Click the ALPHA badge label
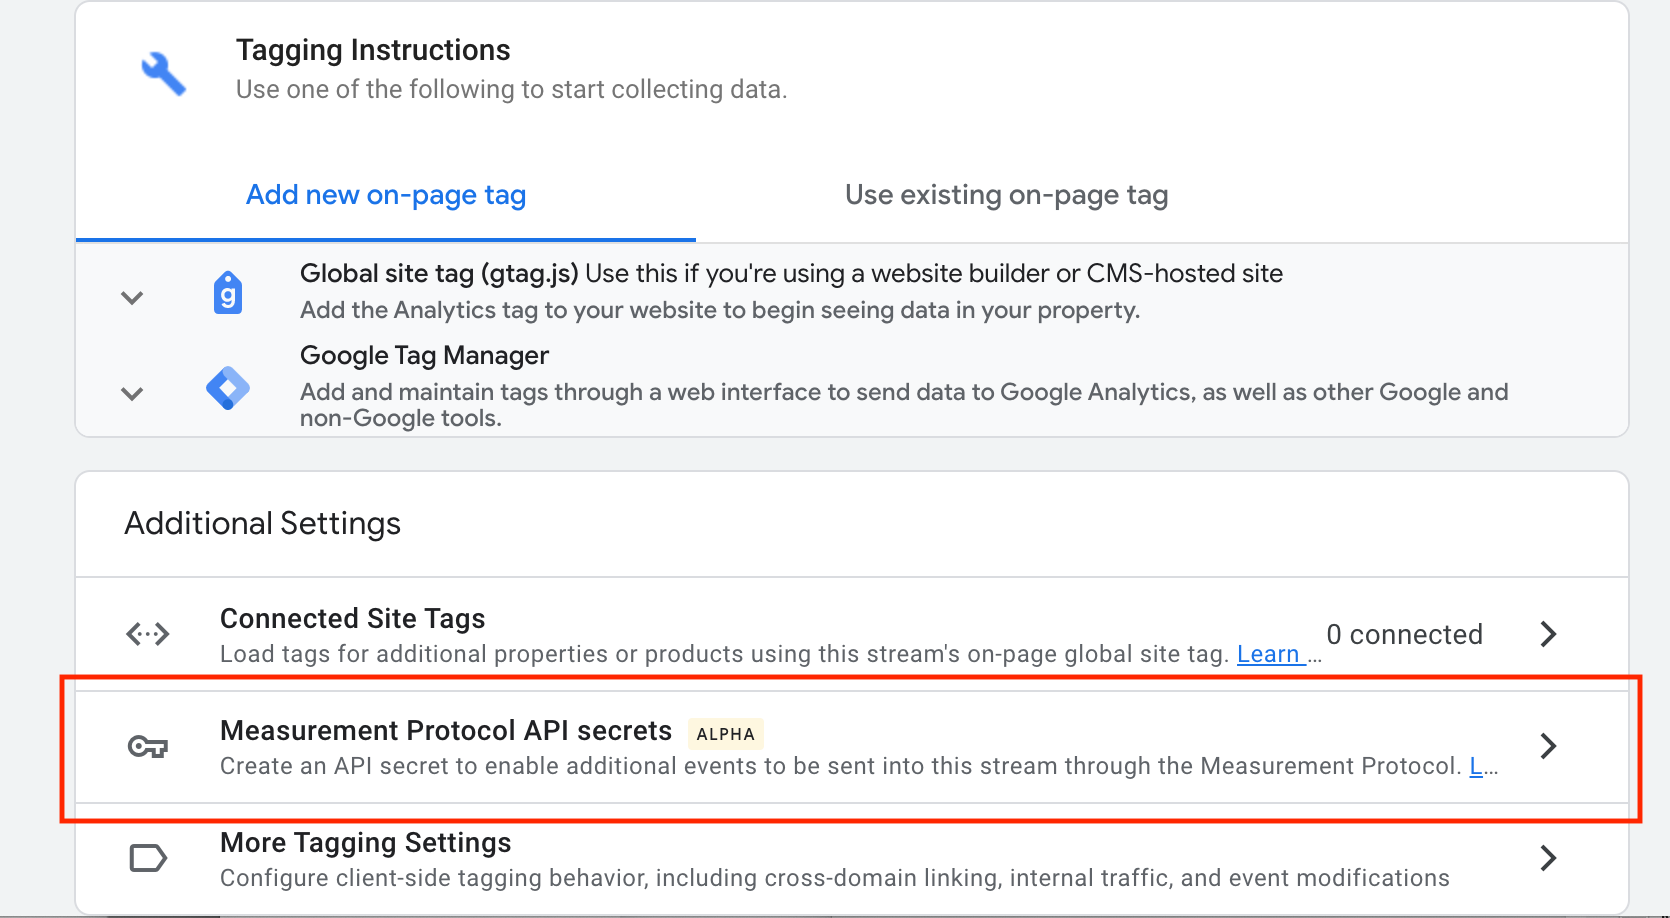The width and height of the screenshot is (1670, 918). click(726, 734)
